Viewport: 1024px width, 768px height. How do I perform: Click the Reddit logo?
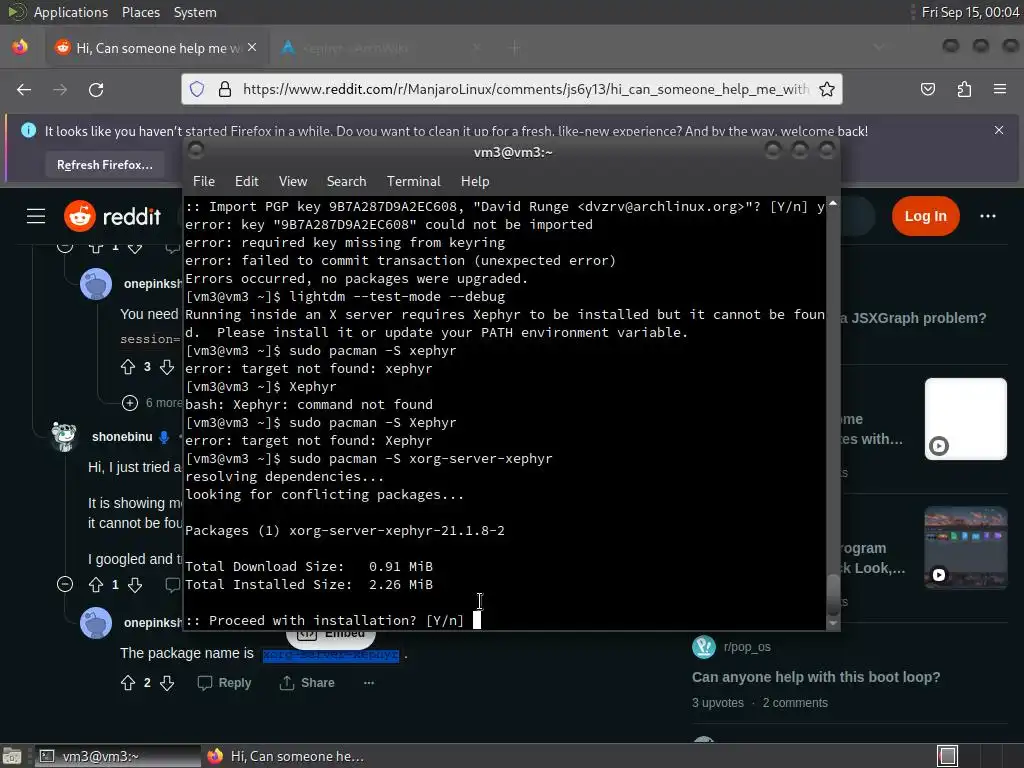[112, 216]
